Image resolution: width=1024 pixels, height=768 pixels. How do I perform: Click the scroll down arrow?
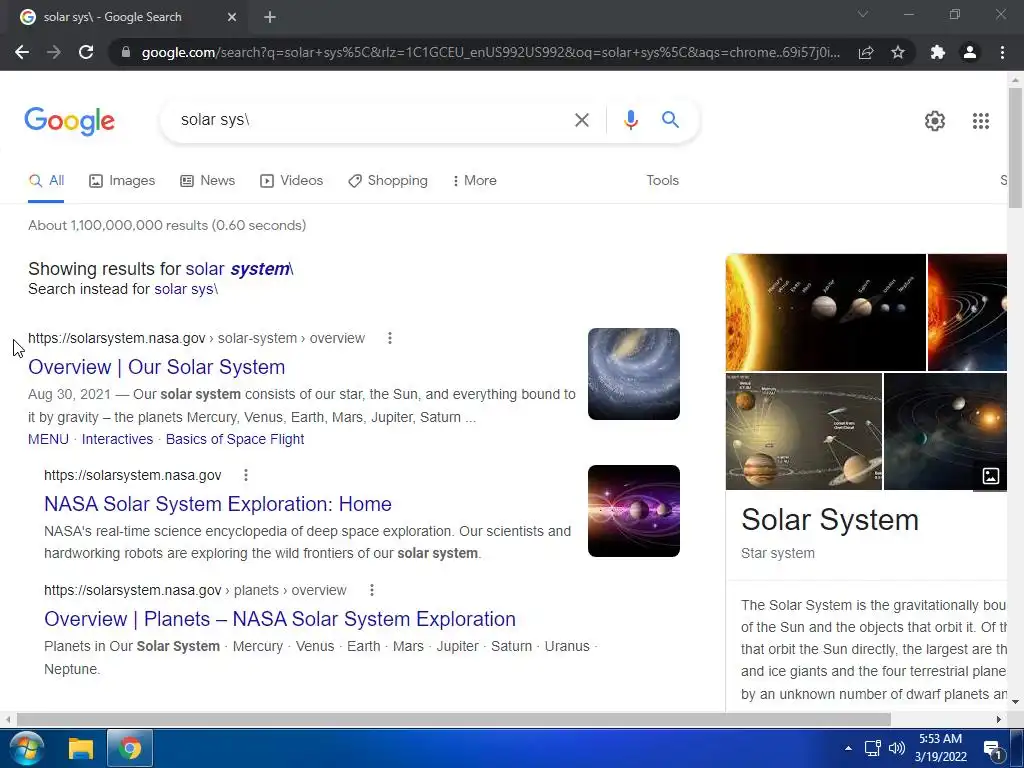coord(1015,702)
